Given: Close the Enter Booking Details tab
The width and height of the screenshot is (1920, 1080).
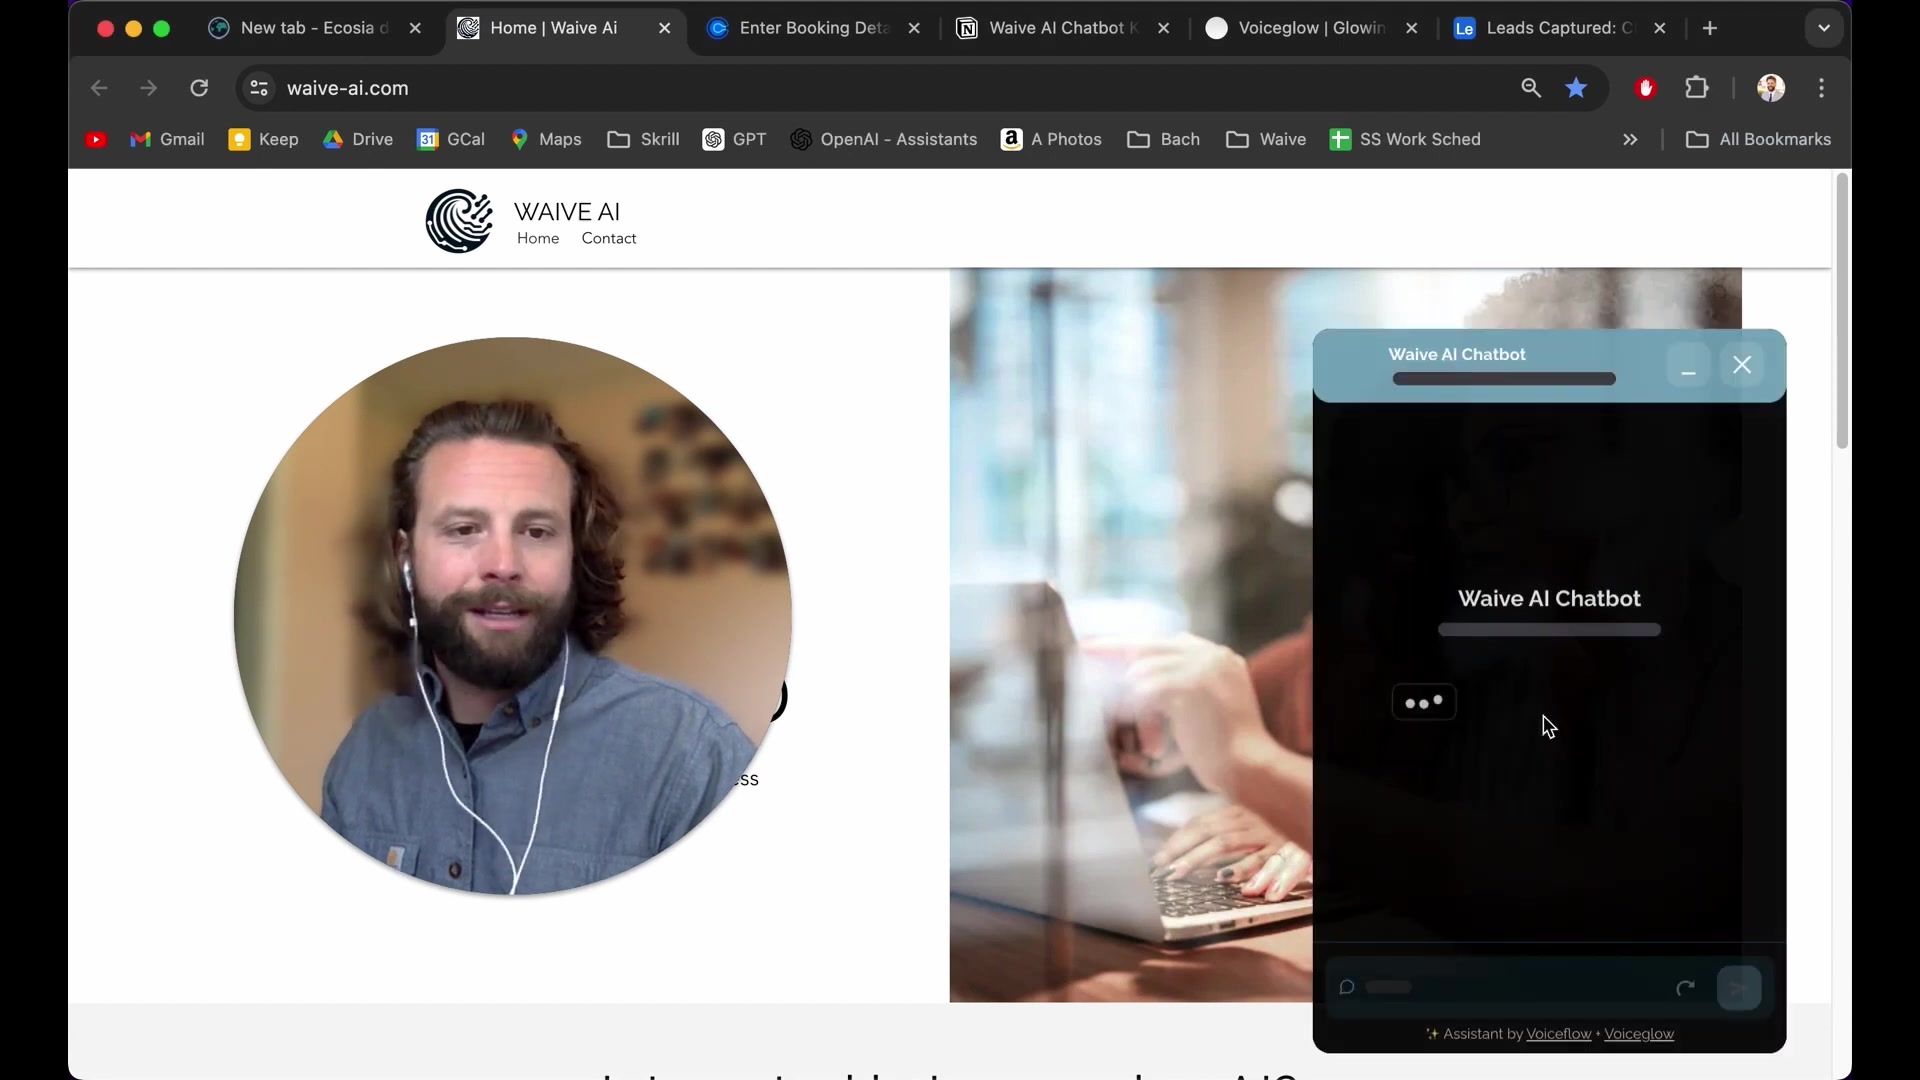Looking at the screenshot, I should [x=914, y=28].
